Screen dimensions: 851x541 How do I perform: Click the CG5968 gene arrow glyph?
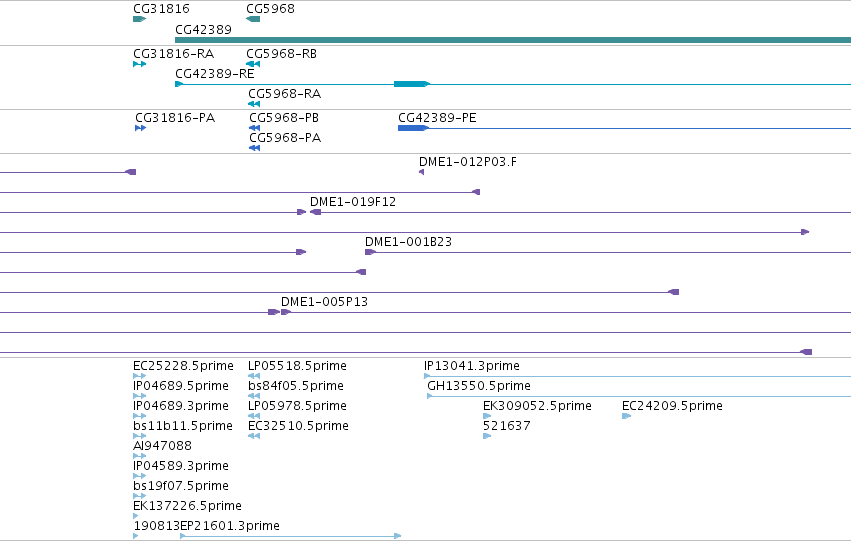click(x=253, y=19)
